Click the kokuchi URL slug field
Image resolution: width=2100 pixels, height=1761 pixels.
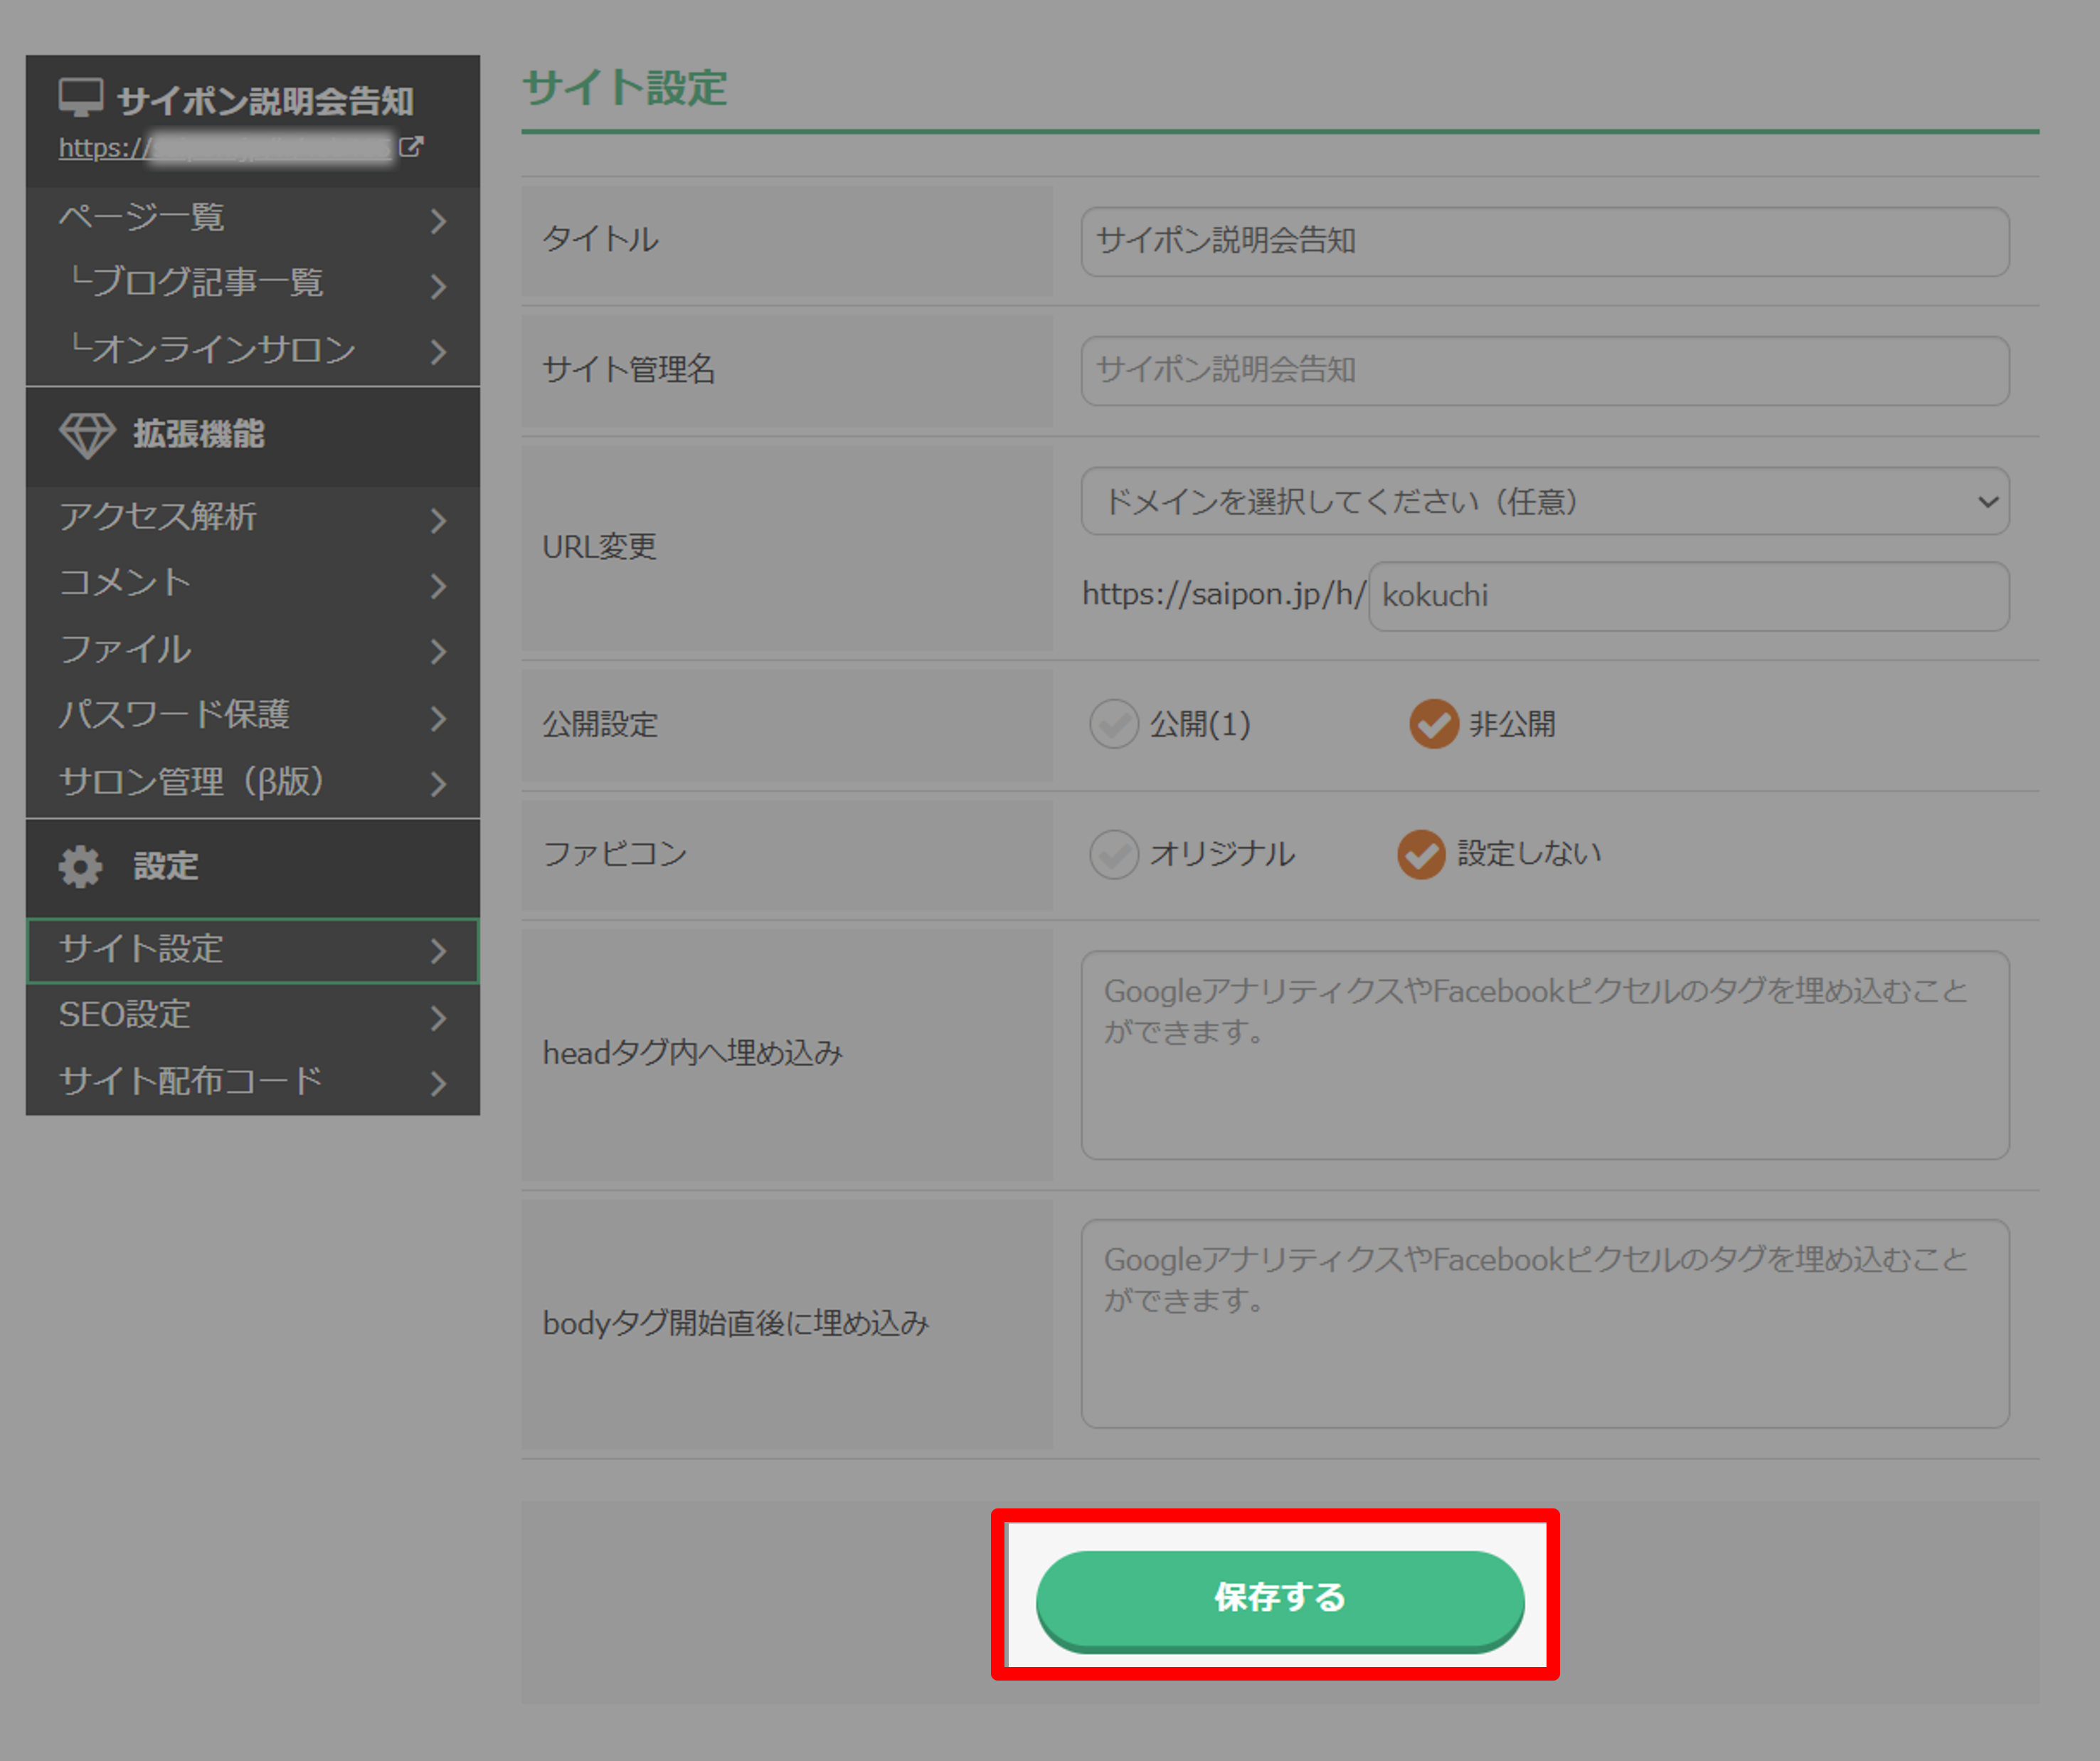click(1688, 596)
